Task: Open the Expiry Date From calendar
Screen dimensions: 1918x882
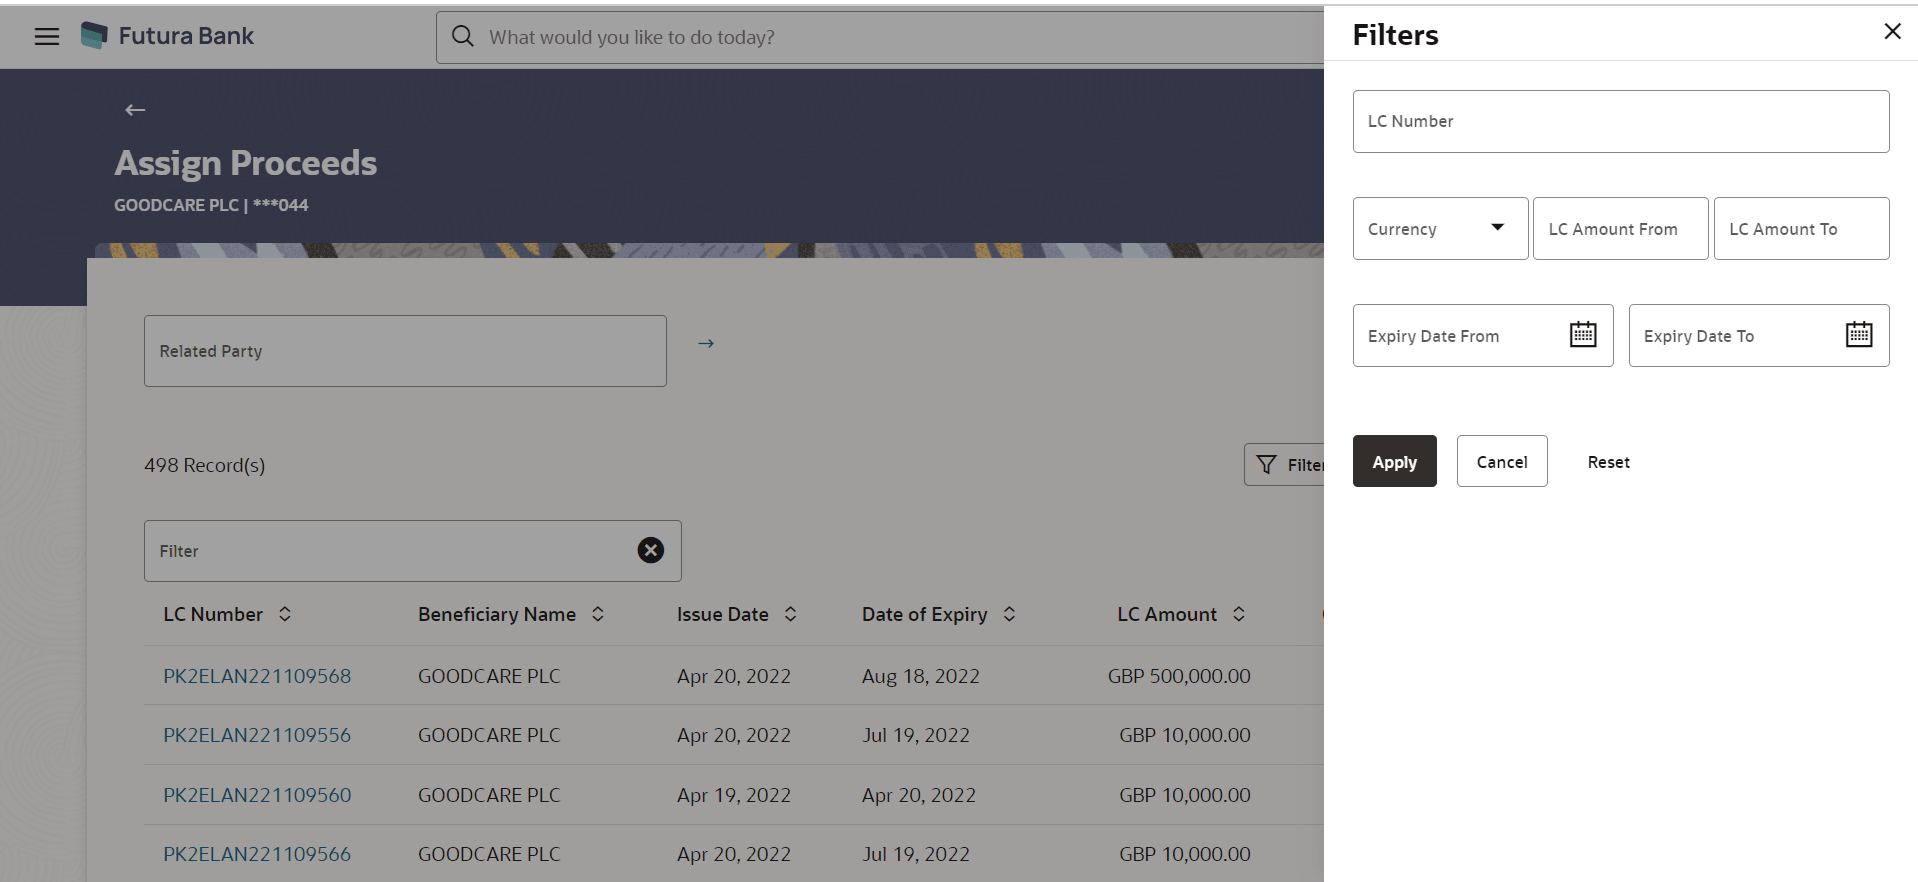Action: 1583,335
